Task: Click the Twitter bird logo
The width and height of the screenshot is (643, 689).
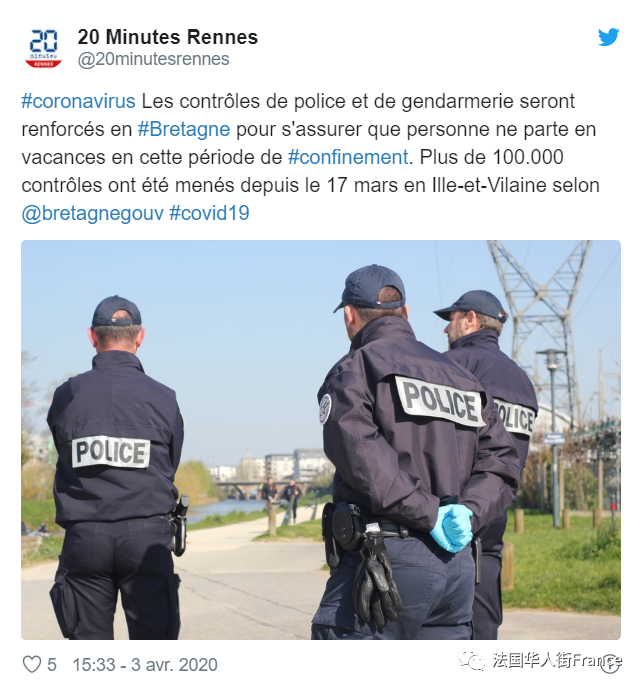Action: [609, 37]
